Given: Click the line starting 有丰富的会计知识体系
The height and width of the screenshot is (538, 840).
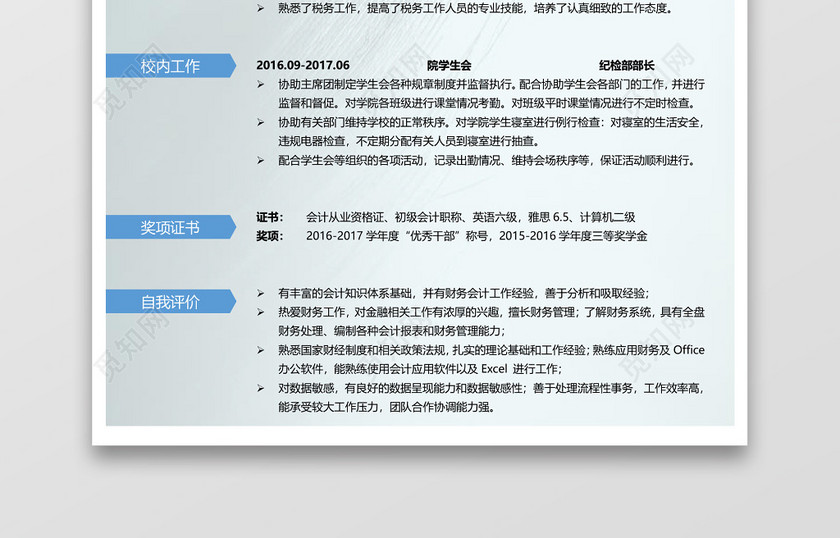Looking at the screenshot, I should [464, 293].
